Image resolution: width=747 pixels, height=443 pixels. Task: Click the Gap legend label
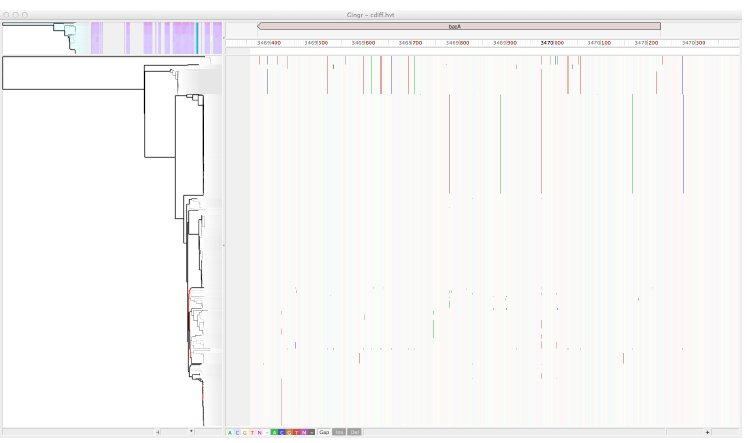click(324, 432)
